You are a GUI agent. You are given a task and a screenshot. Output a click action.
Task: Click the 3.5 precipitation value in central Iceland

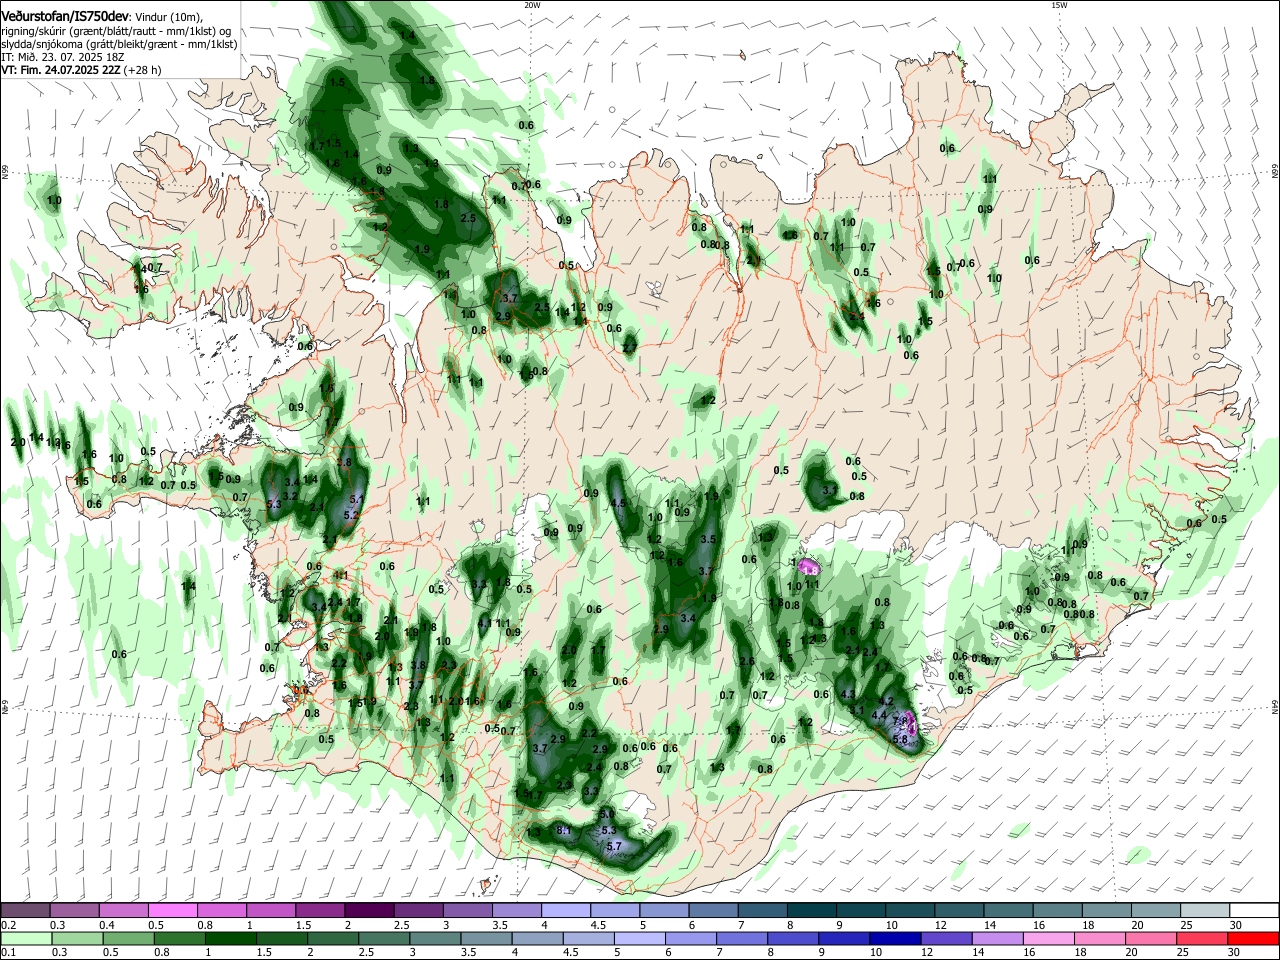click(709, 539)
